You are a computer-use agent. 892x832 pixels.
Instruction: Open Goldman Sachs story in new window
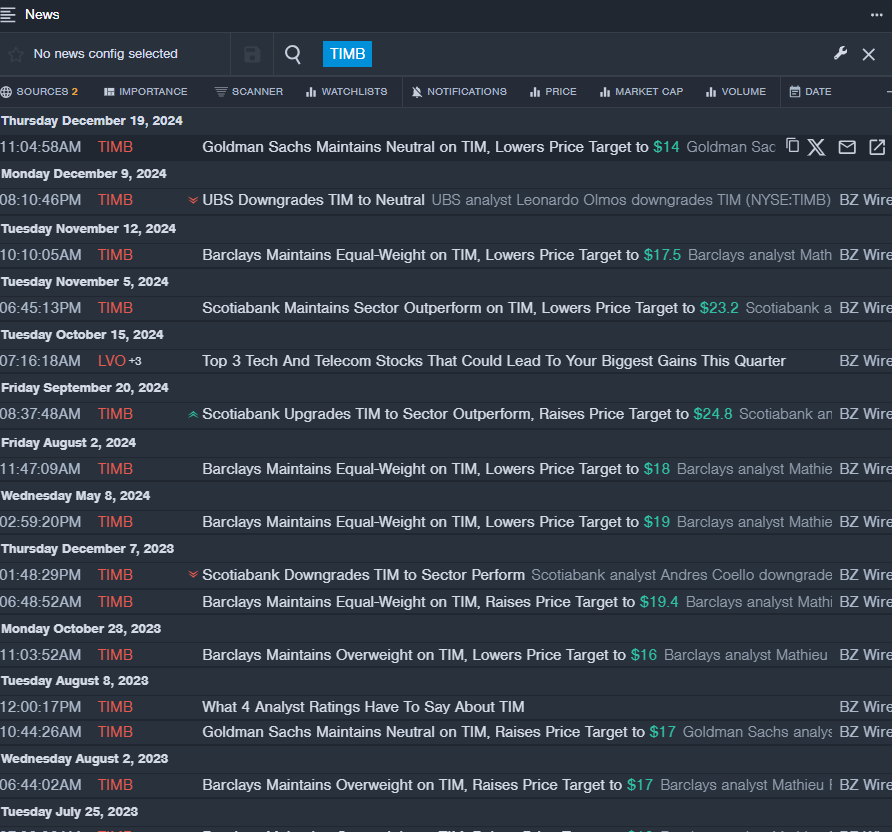(877, 147)
